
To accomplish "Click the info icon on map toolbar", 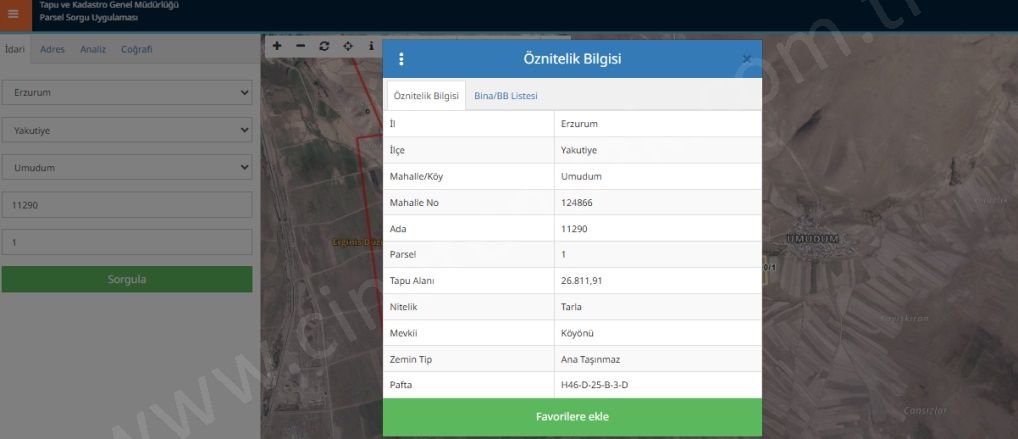I will tap(371, 46).
